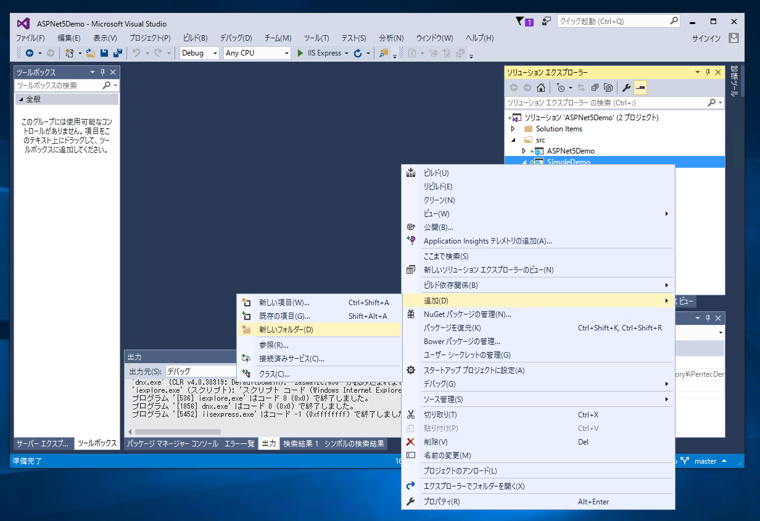Switch to パッケージ マネージャー コンソール tab
This screenshot has height=521, width=760.
pos(173,443)
